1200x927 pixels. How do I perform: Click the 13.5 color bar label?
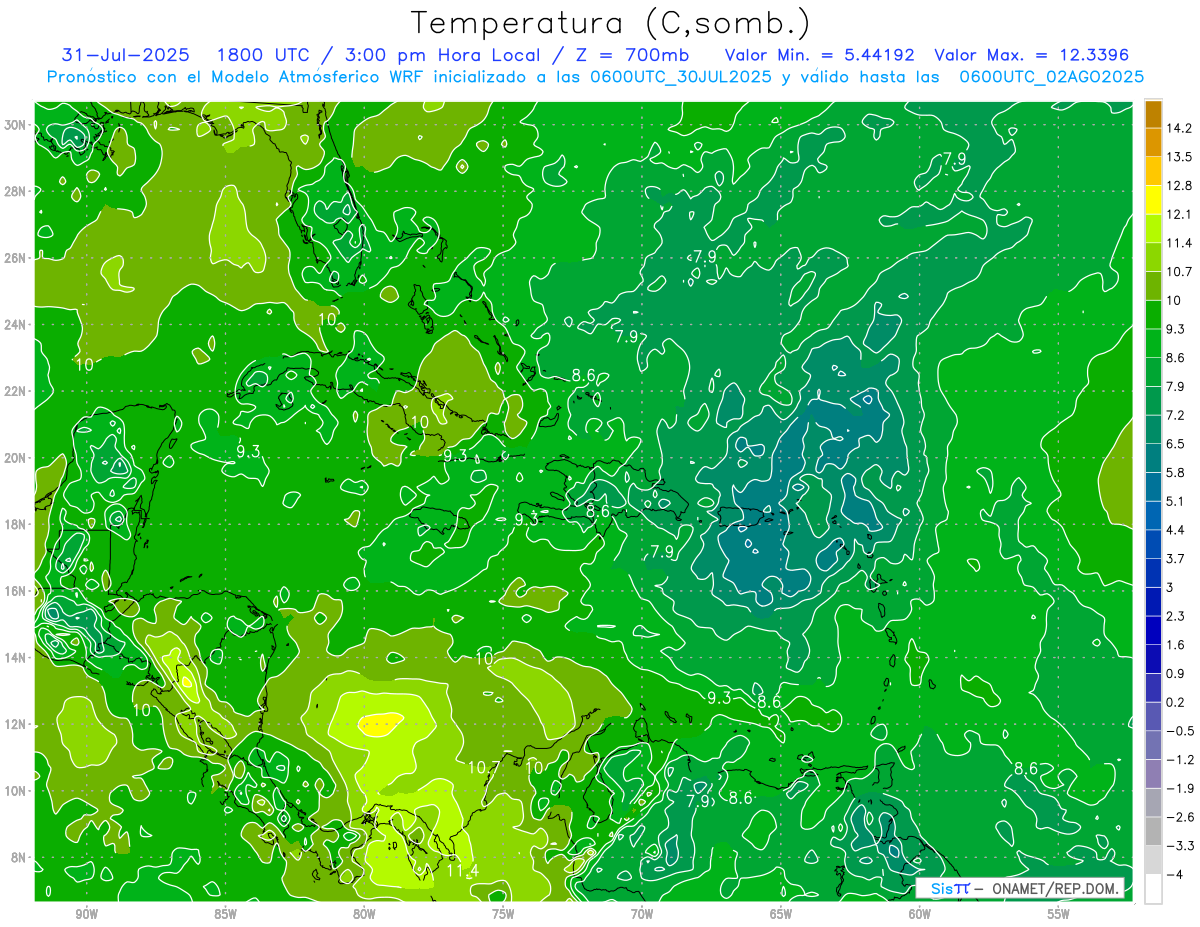click(x=1181, y=157)
